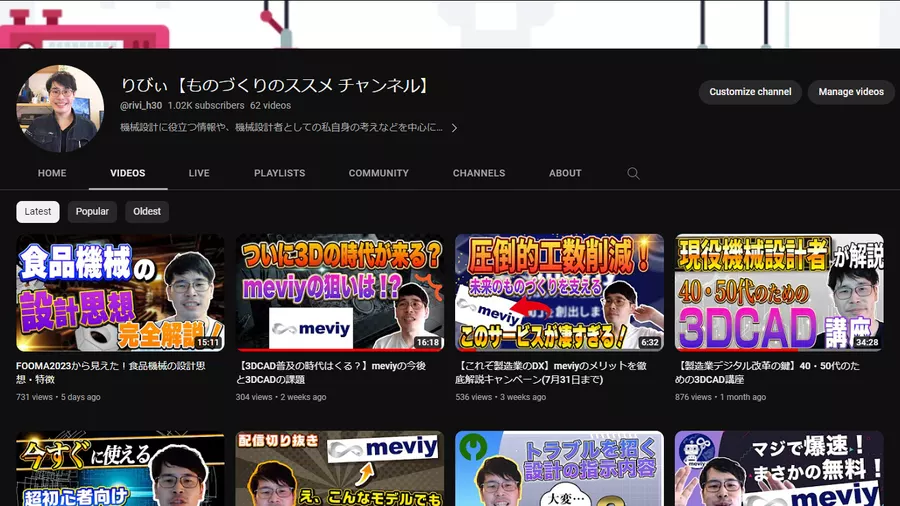Click the 1.02K subscribers text
This screenshot has height=506, width=900.
point(206,106)
